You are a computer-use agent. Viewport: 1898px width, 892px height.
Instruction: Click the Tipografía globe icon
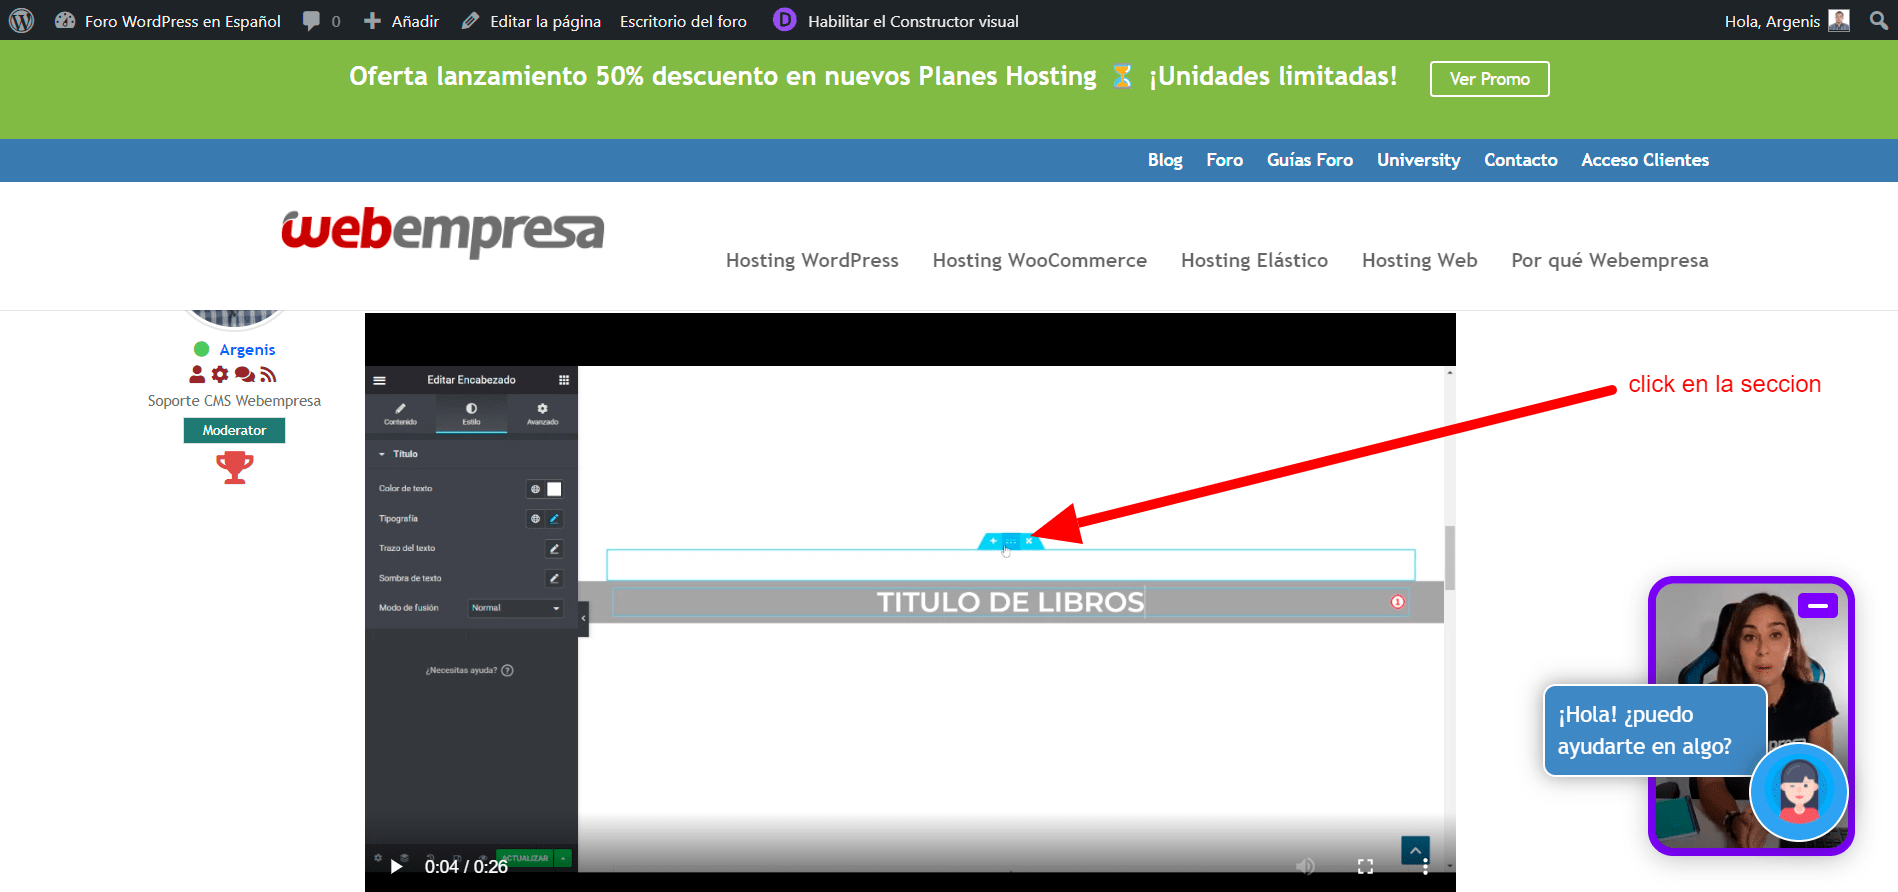(535, 519)
